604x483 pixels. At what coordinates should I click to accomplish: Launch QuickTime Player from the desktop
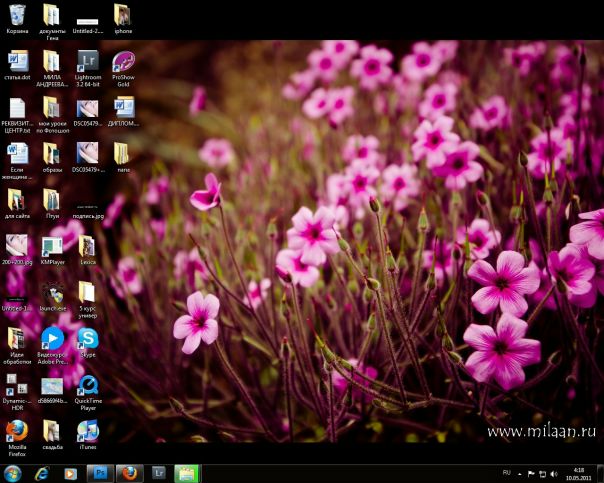[87, 386]
